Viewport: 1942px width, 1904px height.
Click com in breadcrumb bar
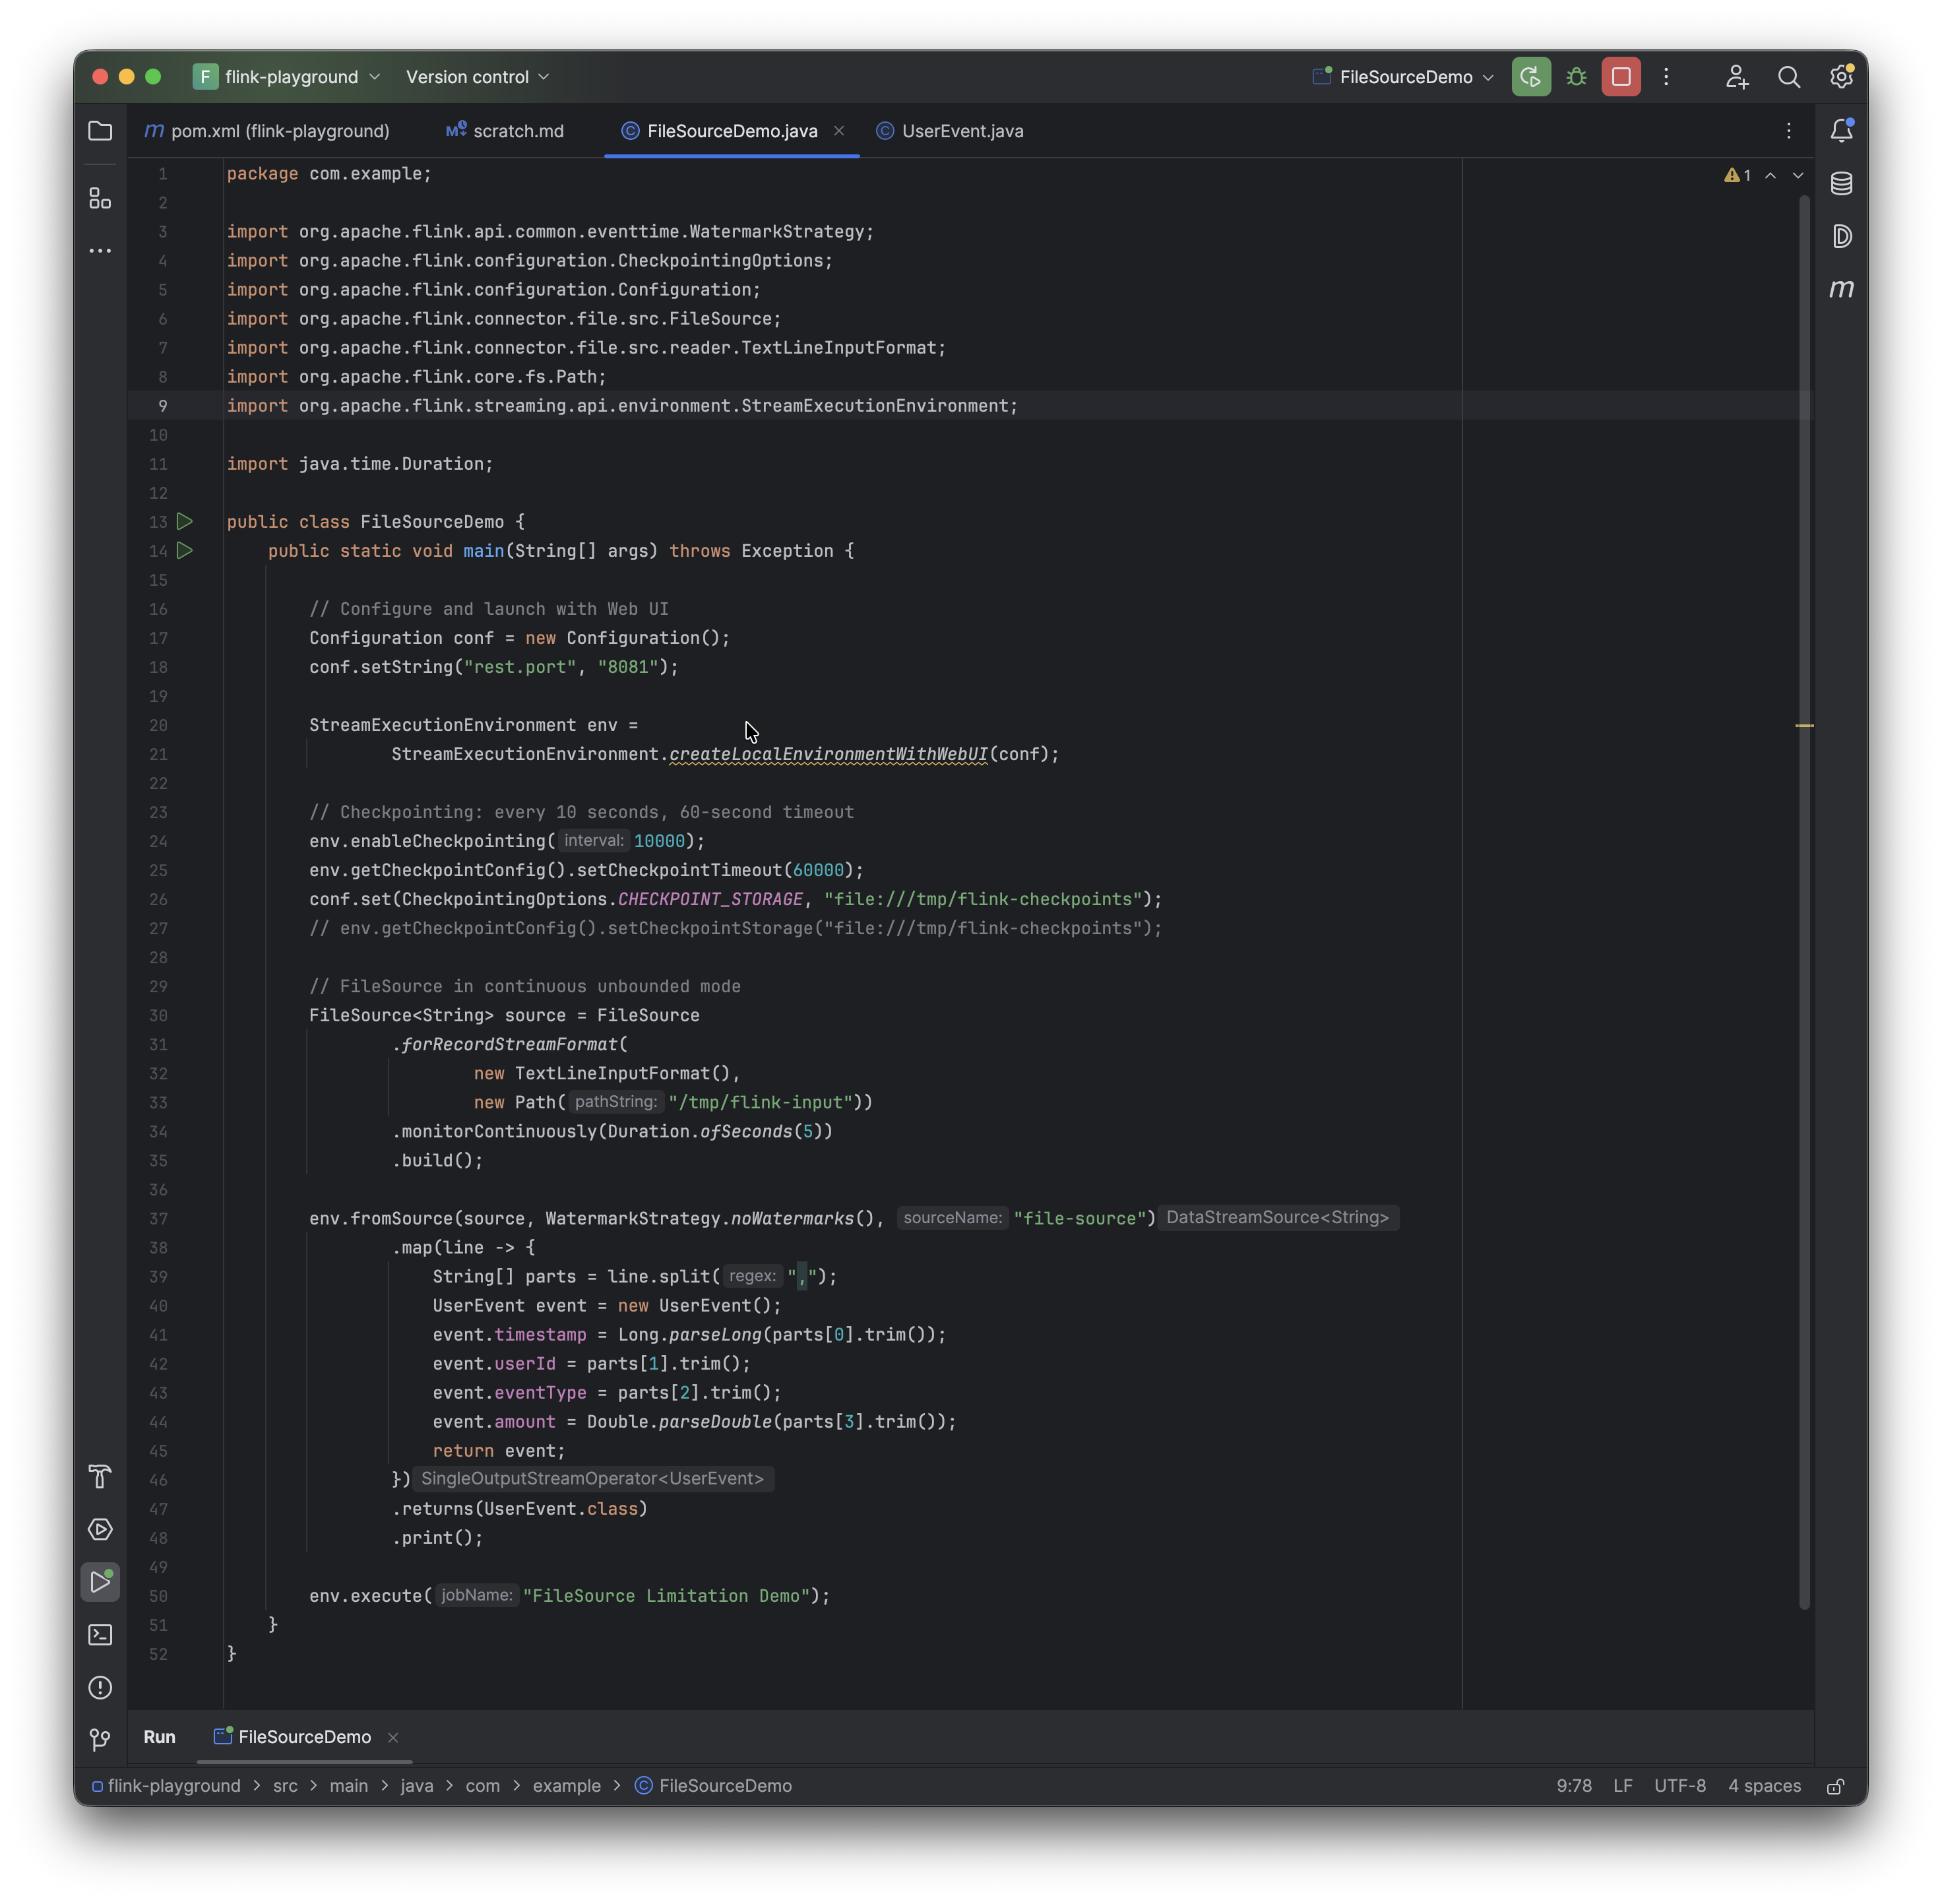click(482, 1786)
